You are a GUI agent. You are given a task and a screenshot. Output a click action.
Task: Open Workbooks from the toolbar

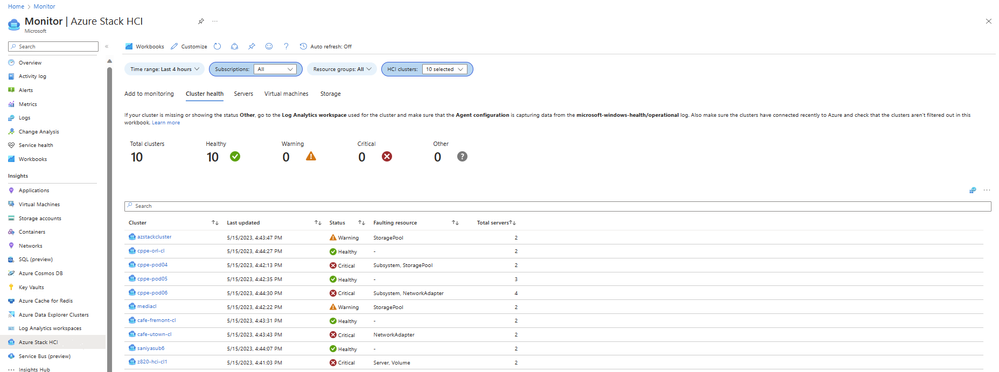point(145,46)
